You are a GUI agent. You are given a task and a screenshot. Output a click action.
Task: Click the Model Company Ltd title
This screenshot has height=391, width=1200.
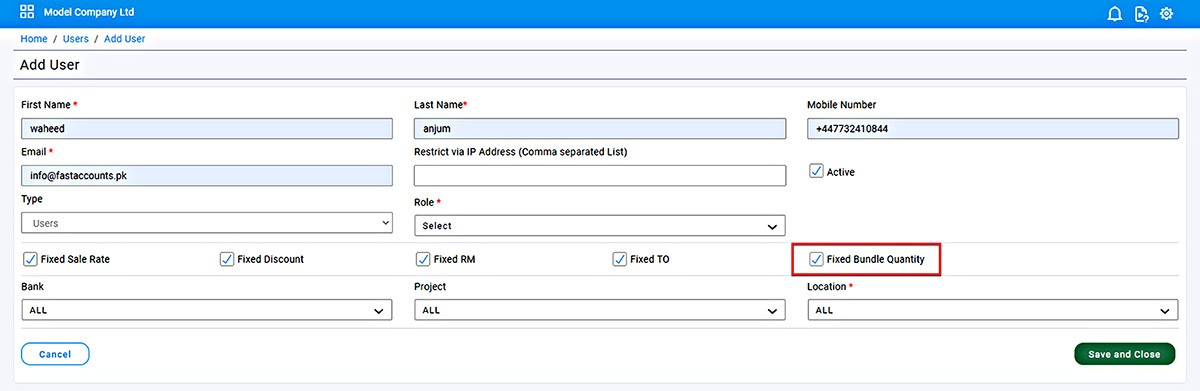pyautogui.click(x=89, y=13)
